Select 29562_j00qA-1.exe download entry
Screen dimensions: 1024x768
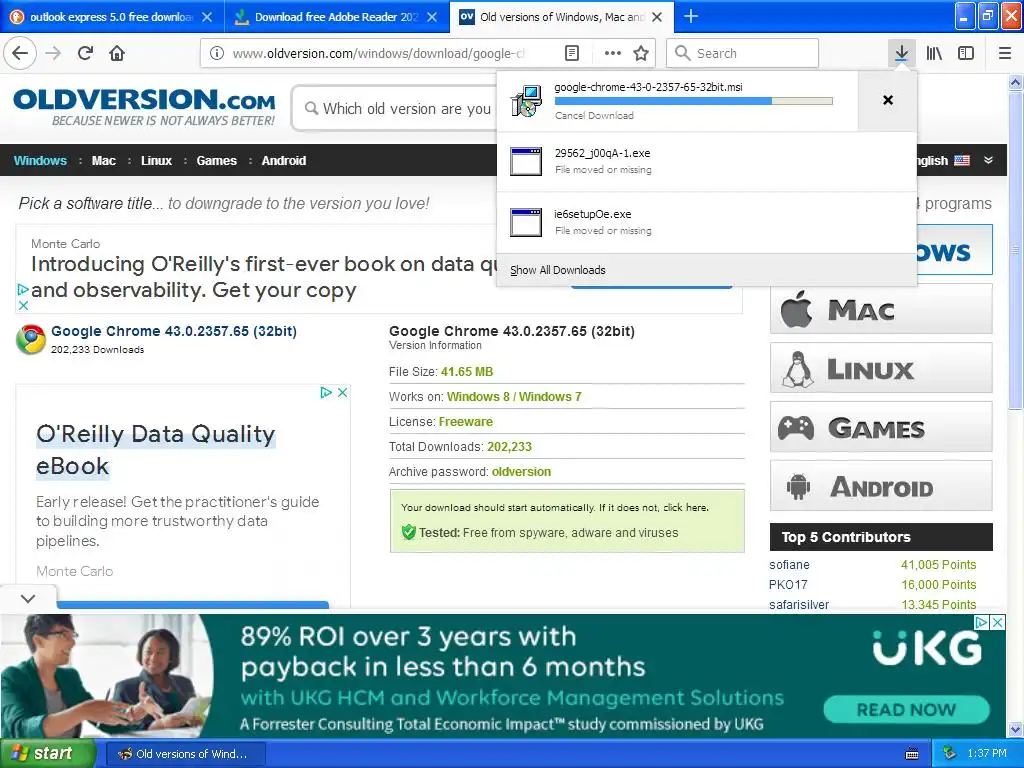coord(707,161)
